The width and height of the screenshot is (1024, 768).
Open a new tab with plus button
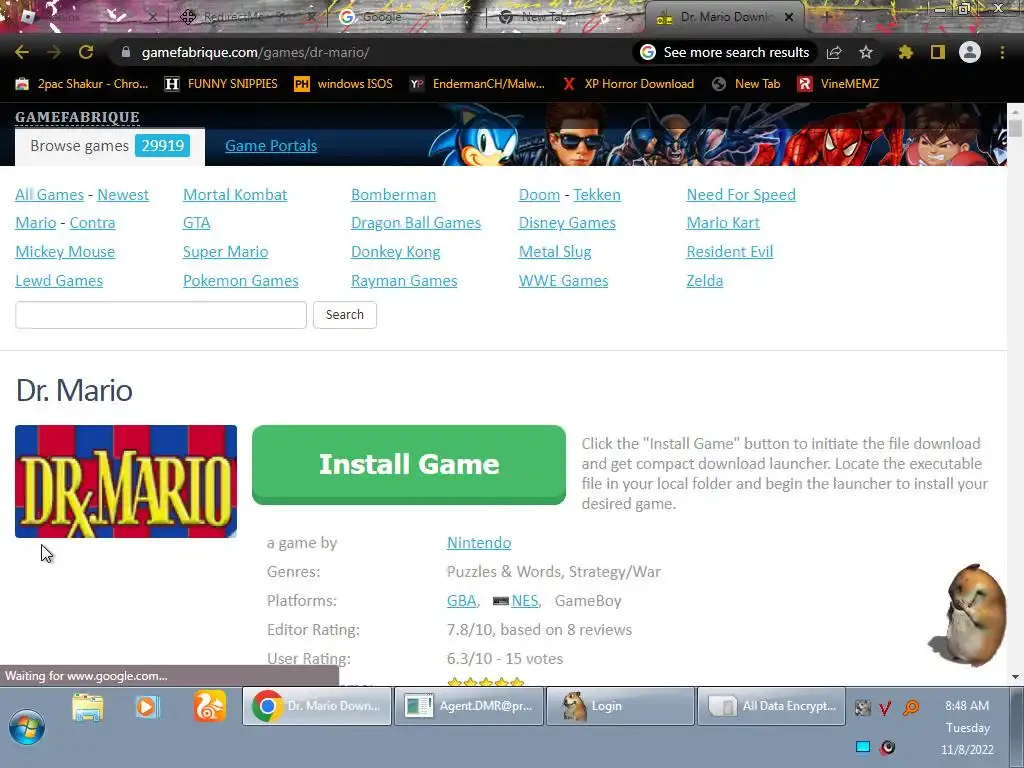[x=826, y=17]
